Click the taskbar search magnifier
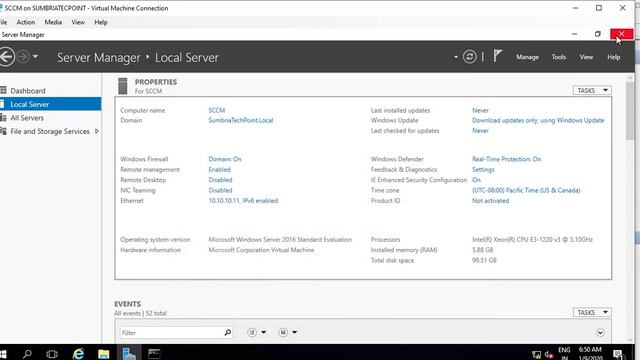Image resolution: width=640 pixels, height=360 pixels. (27, 354)
